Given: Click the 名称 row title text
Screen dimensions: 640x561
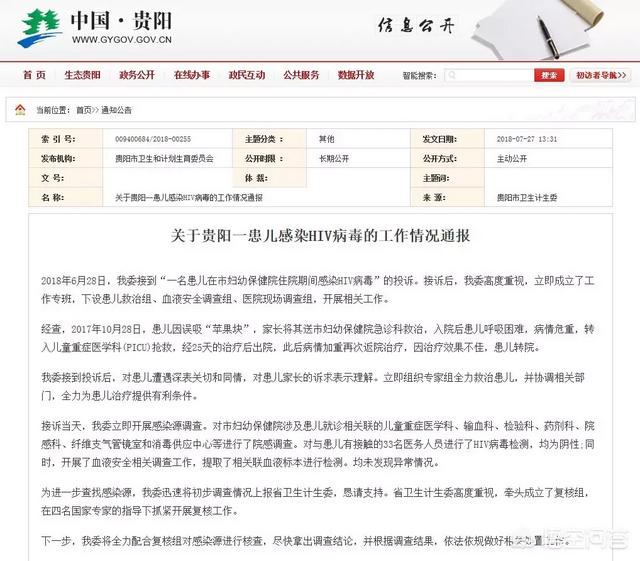Looking at the screenshot, I should [189, 198].
